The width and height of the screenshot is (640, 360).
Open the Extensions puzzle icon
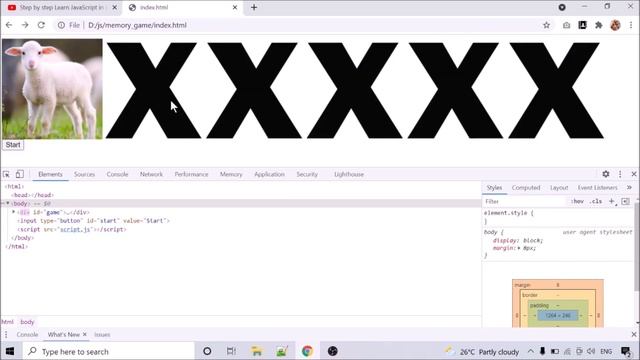pyautogui.click(x=598, y=25)
